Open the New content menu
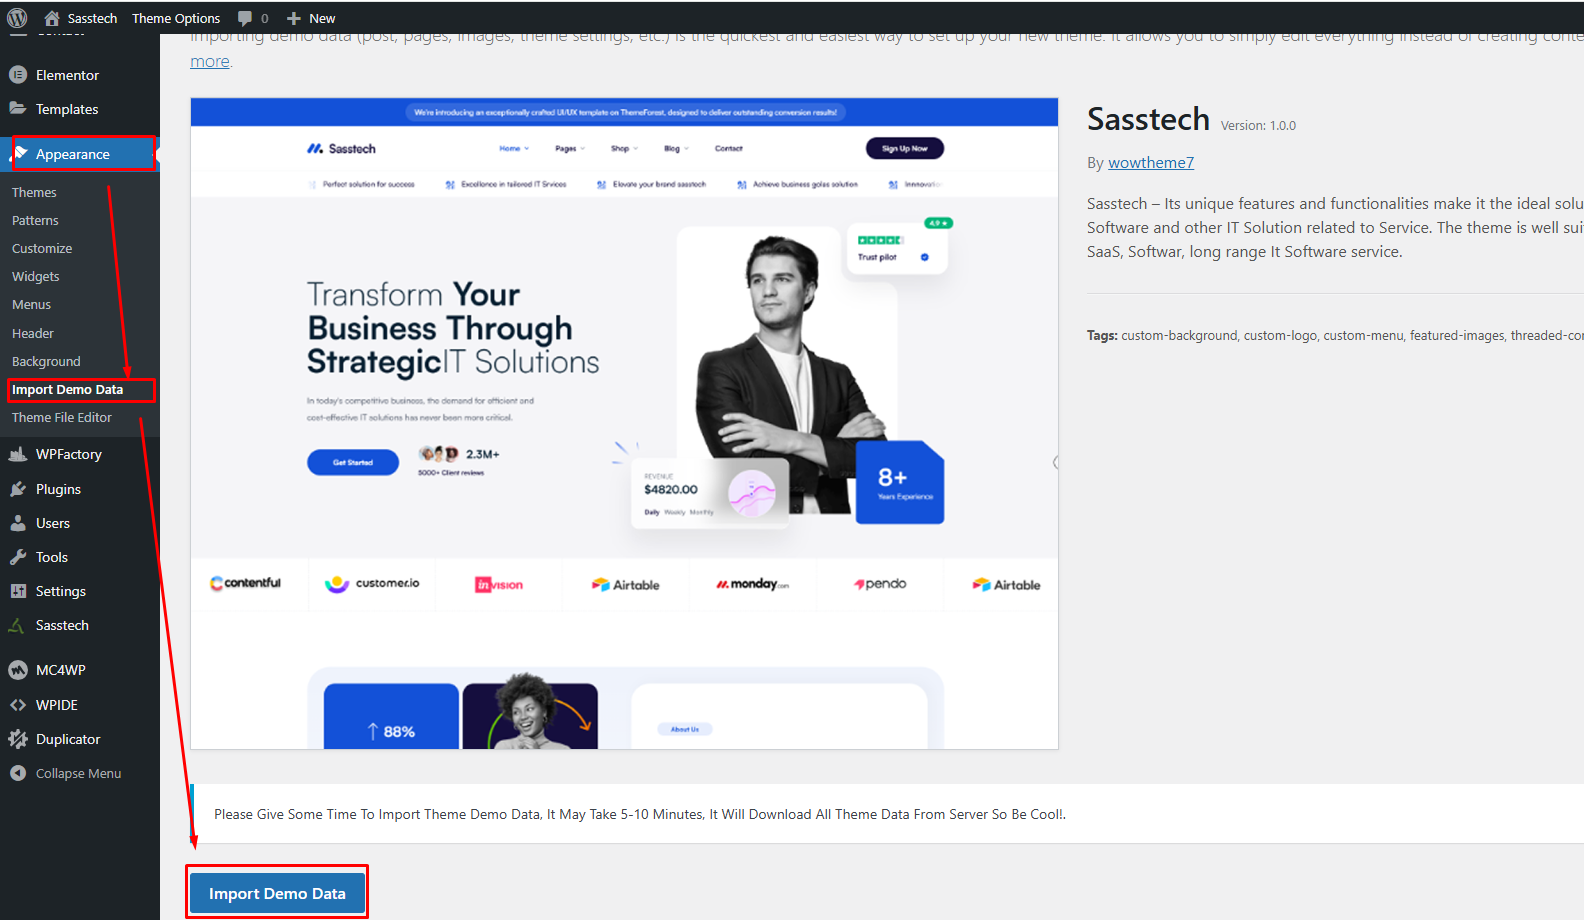This screenshot has height=920, width=1584. [x=322, y=18]
